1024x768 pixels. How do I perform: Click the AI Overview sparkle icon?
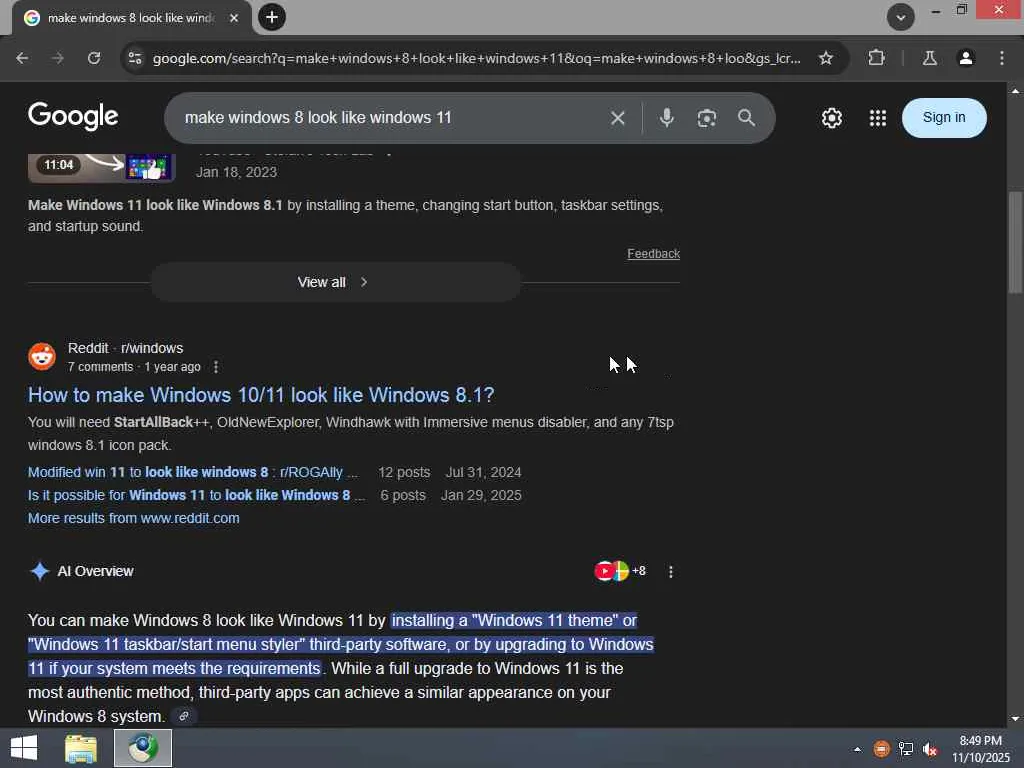pos(39,571)
